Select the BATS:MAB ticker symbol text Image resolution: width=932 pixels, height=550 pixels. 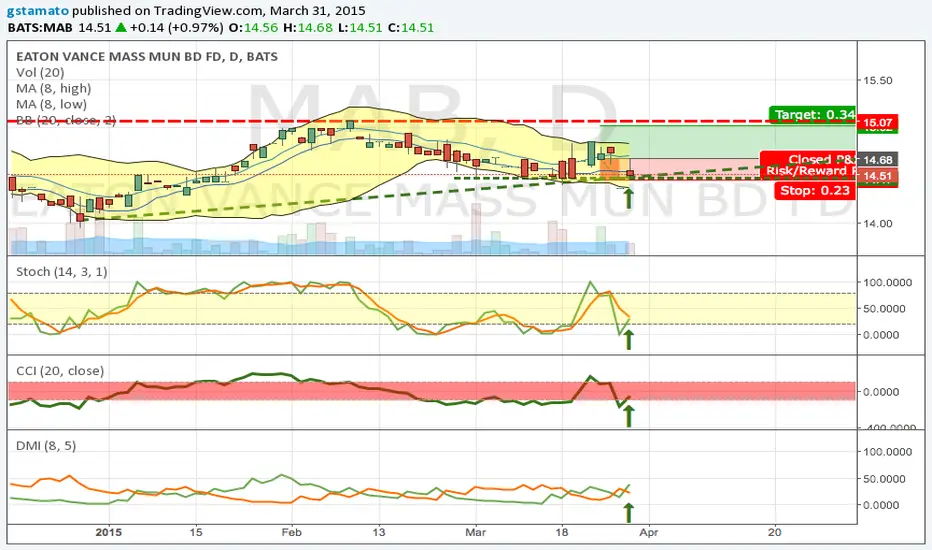(40, 27)
